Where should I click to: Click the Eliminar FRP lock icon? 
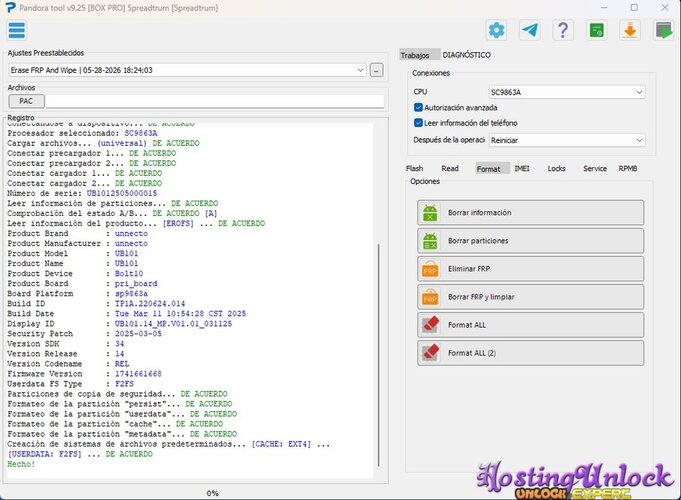(430, 269)
